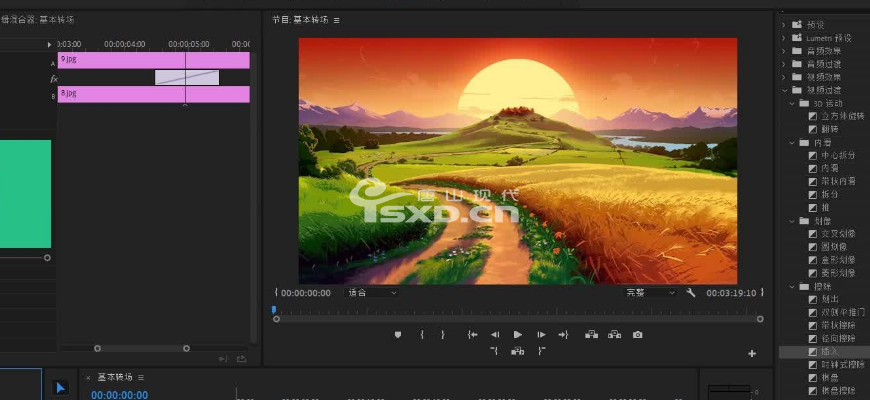The width and height of the screenshot is (870, 400).
Task: Select the 立方体旋转 transition
Action: (843, 116)
